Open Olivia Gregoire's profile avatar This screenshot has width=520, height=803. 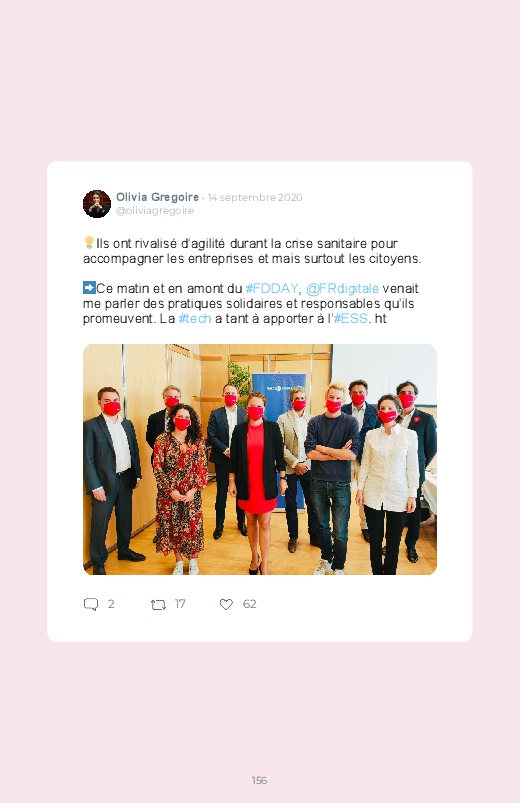(97, 204)
